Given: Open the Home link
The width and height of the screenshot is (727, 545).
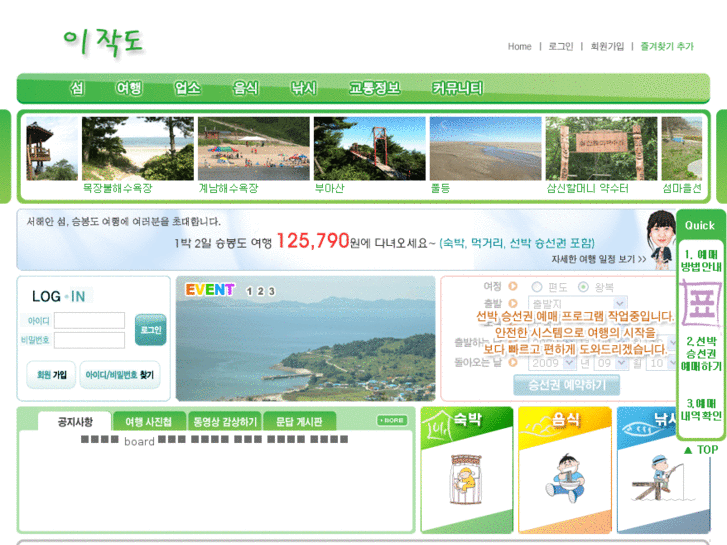Looking at the screenshot, I should point(519,46).
